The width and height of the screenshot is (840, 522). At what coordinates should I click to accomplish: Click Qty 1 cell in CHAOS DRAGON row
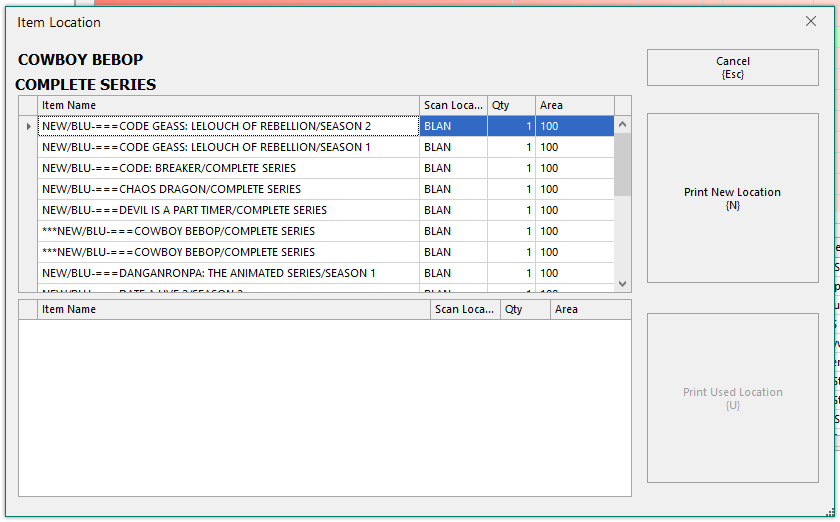511,189
